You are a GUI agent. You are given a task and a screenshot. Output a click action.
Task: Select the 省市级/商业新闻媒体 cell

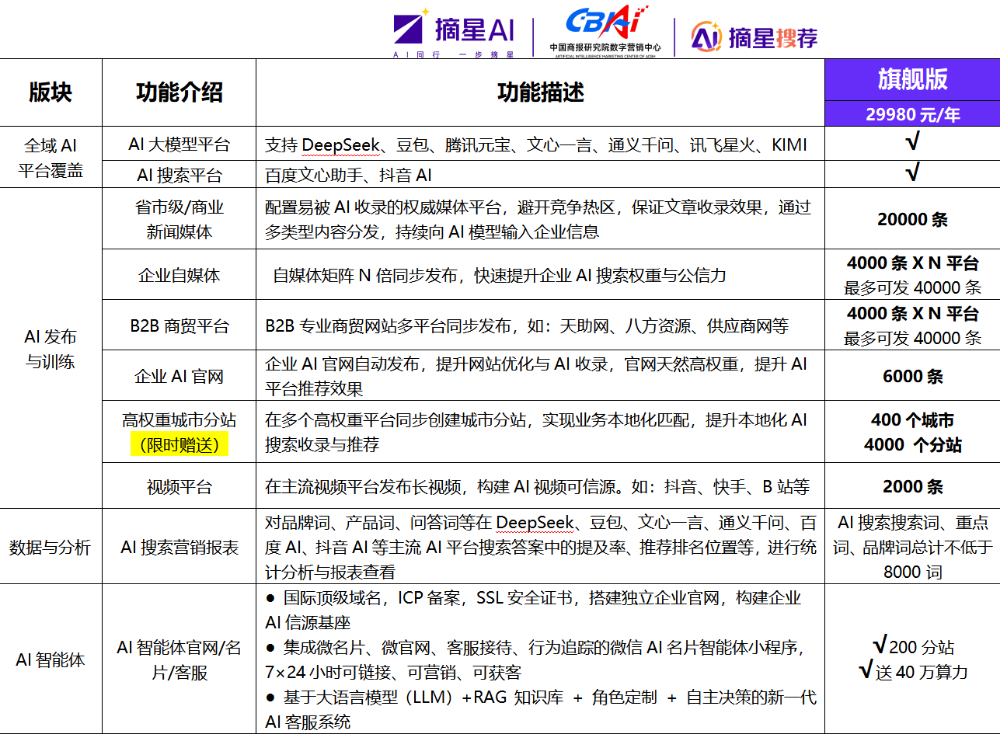click(x=179, y=219)
